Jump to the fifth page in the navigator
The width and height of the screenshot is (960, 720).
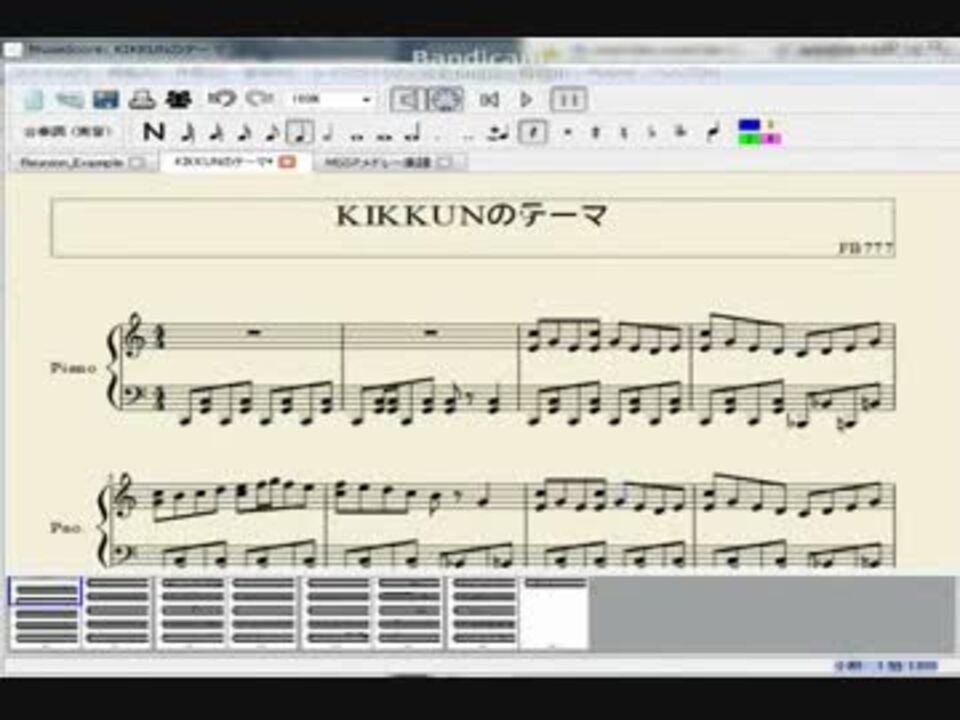[337, 612]
